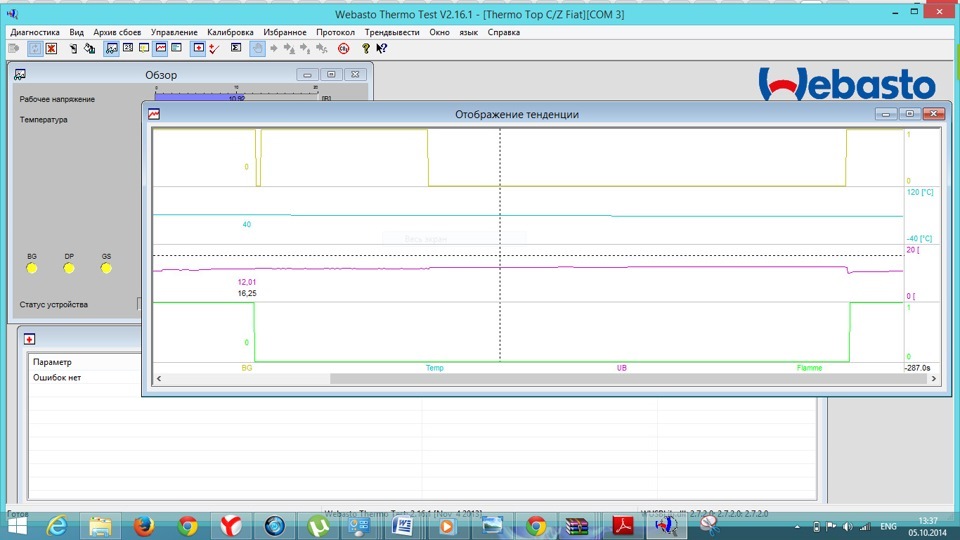The image size is (960, 540).
Task: Click the red X stop icon in toolbar
Action: coord(51,48)
